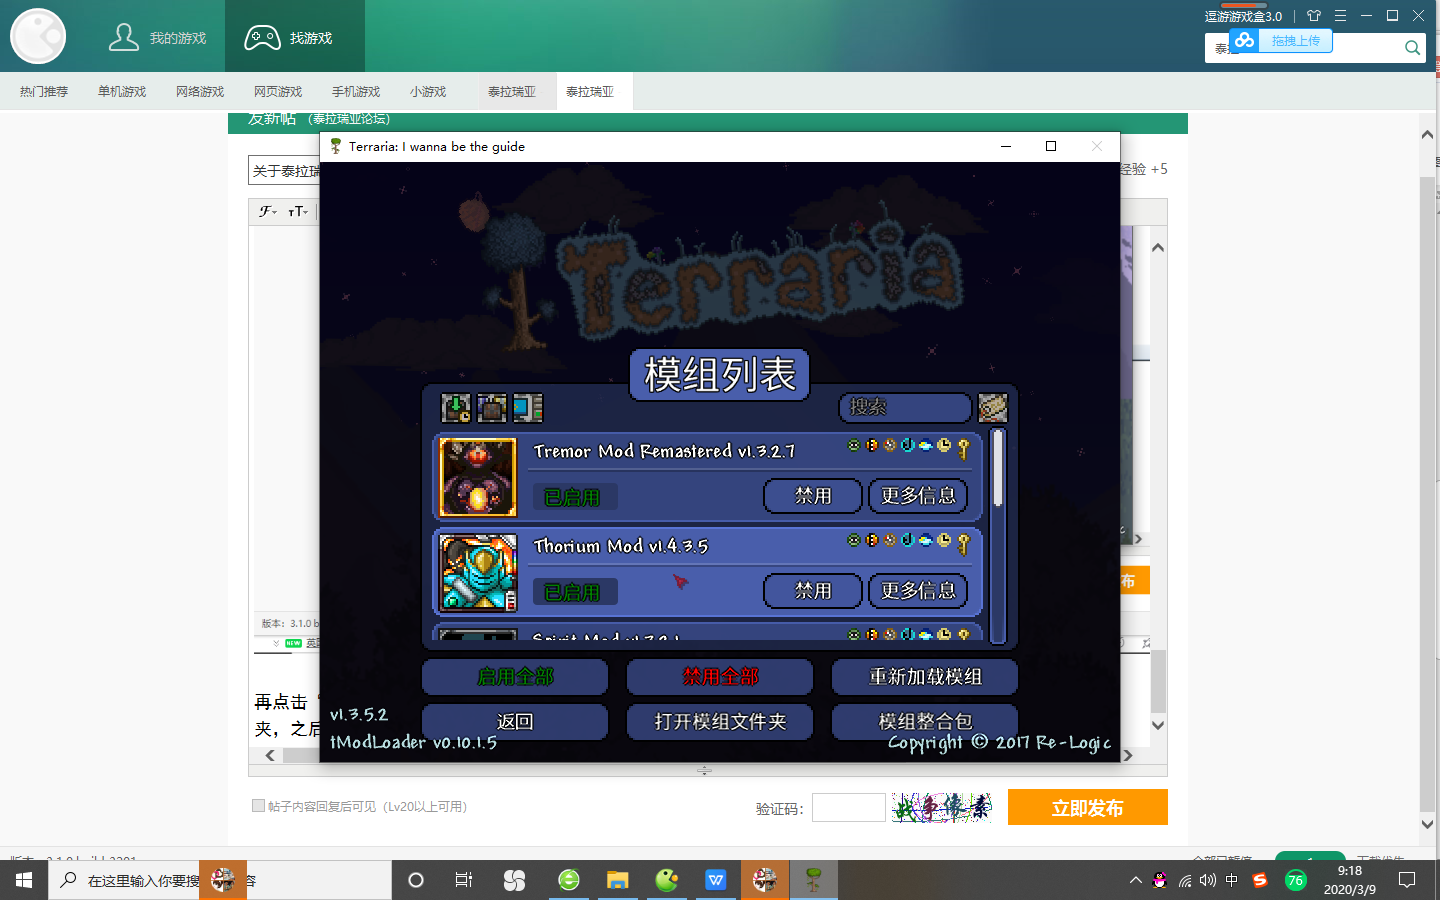Screen dimensions: 1440x900
Task: Click the Windows taskbar search box
Action: pos(220,880)
